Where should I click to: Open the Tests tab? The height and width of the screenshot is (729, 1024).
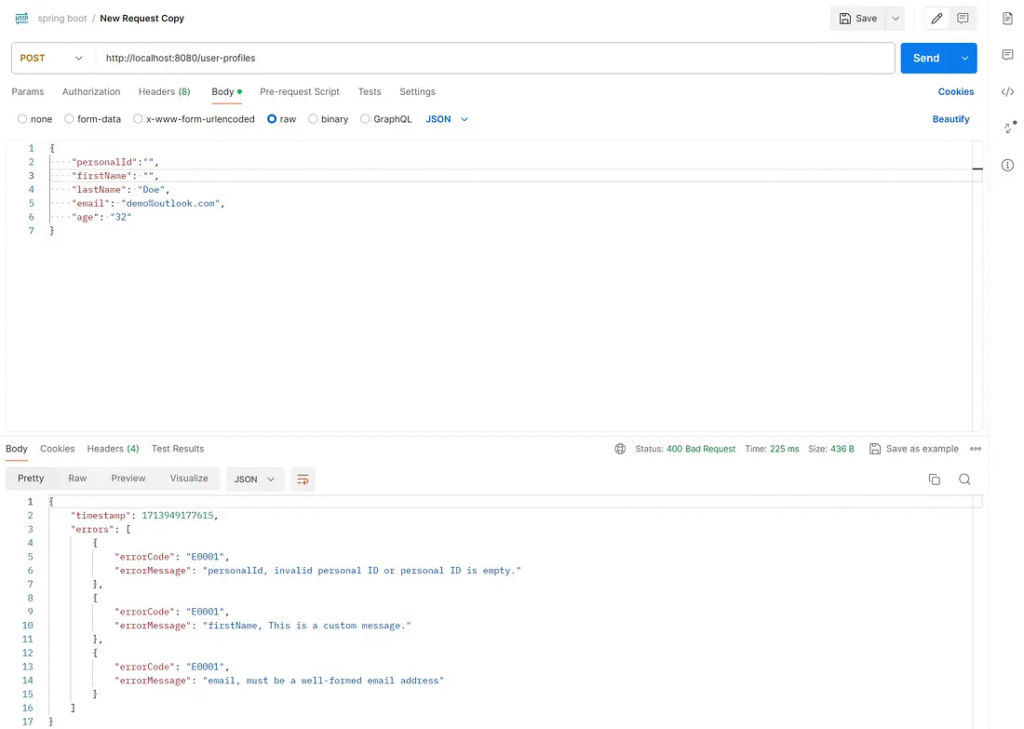coord(369,91)
